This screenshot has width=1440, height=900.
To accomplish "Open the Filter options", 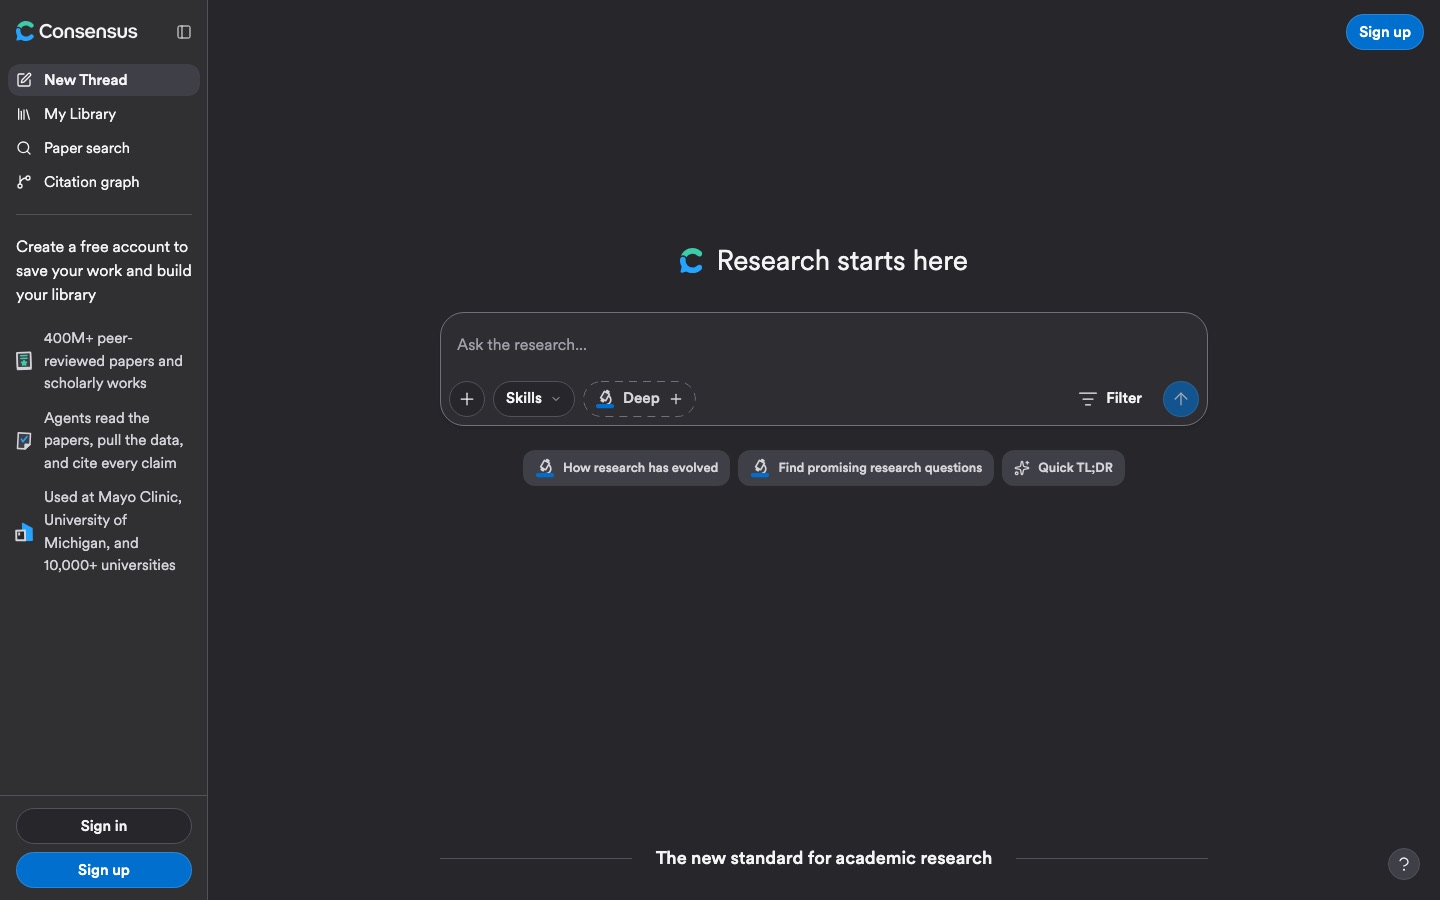I will pos(1110,398).
